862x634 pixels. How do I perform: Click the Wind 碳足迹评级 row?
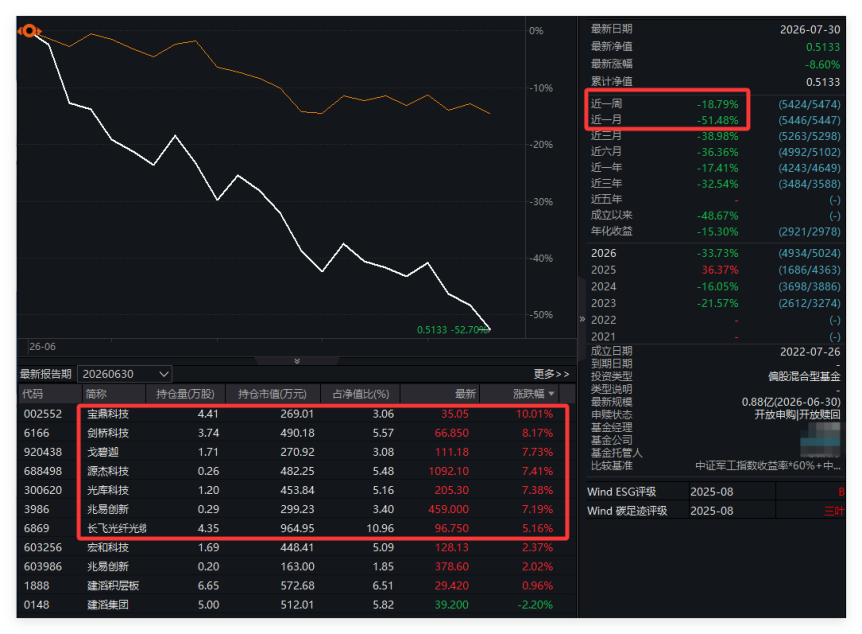click(x=715, y=511)
